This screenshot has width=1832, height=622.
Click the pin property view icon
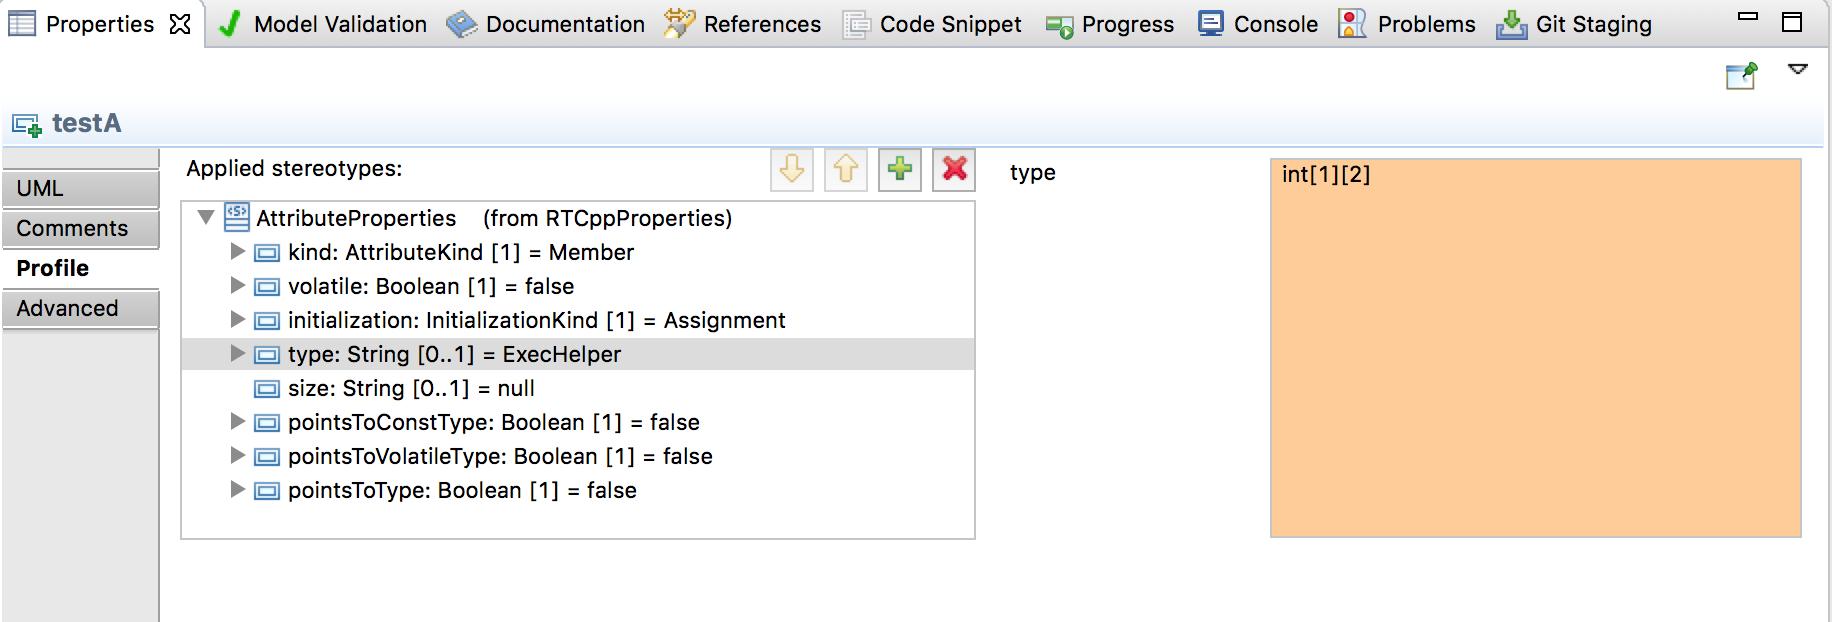(x=1741, y=76)
